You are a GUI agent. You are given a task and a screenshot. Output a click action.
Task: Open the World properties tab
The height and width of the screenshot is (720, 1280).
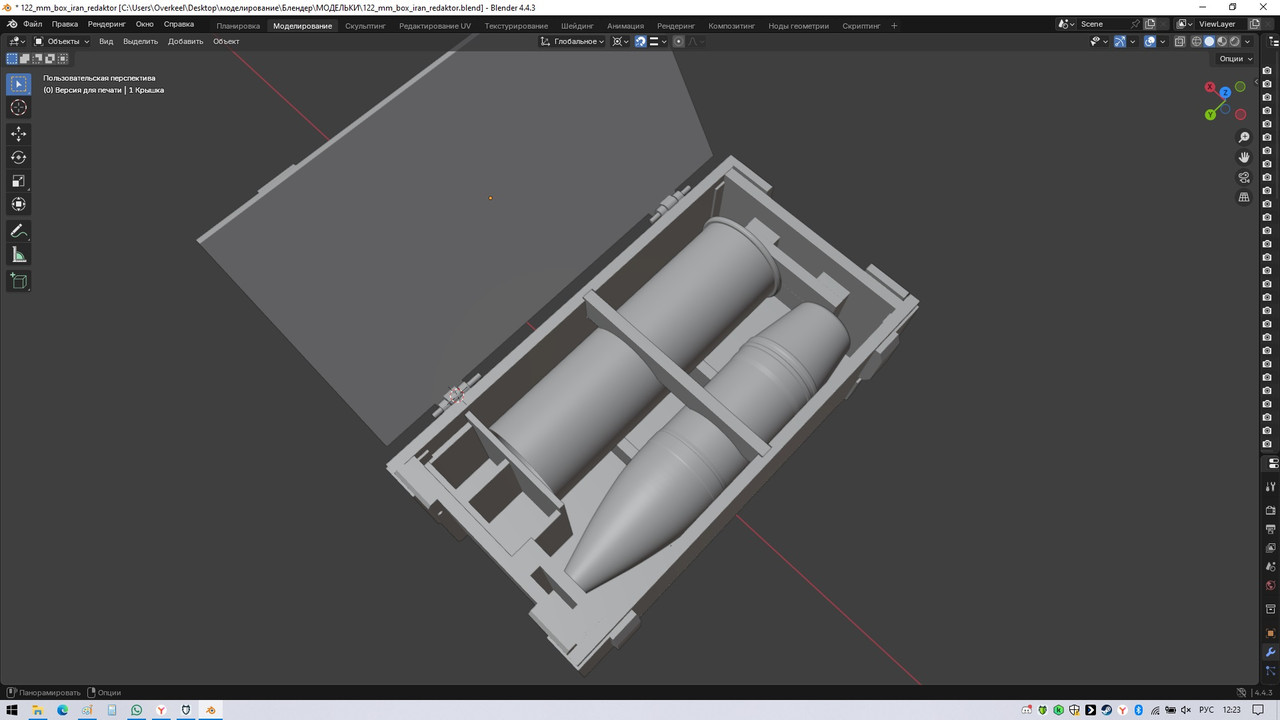(x=1270, y=586)
